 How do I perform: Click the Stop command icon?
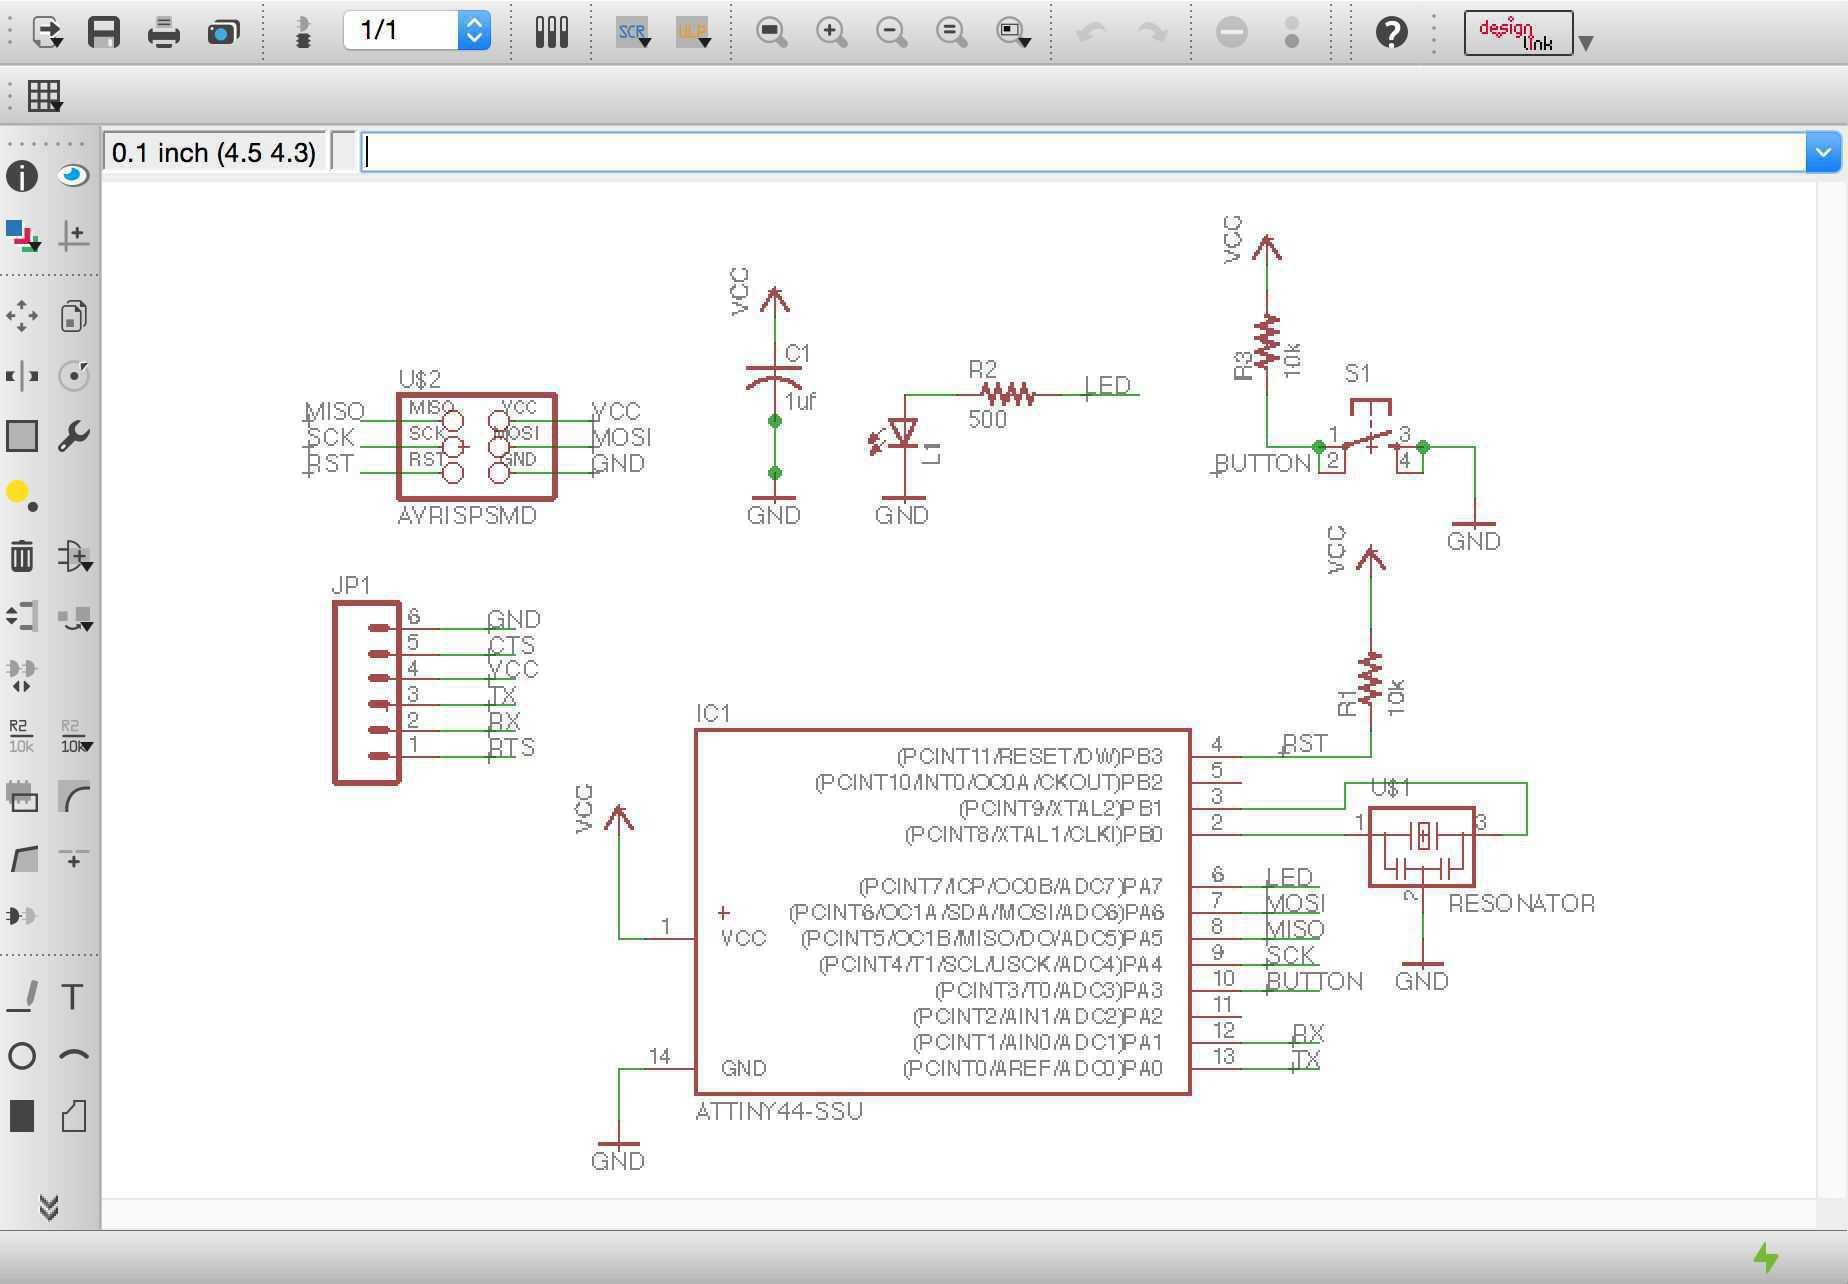(x=1231, y=32)
